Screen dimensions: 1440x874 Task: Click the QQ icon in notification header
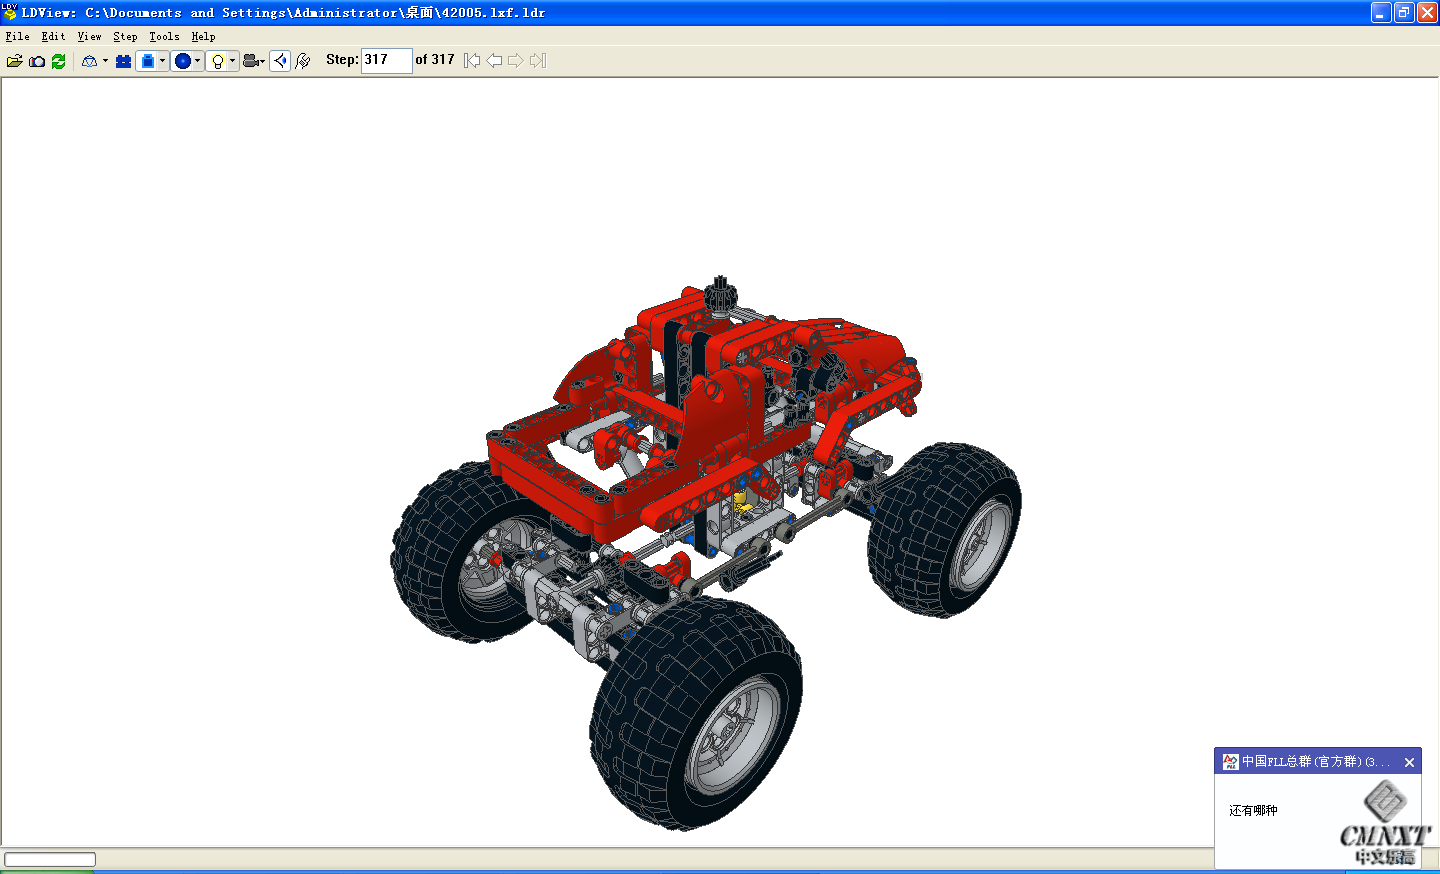click(x=1230, y=762)
